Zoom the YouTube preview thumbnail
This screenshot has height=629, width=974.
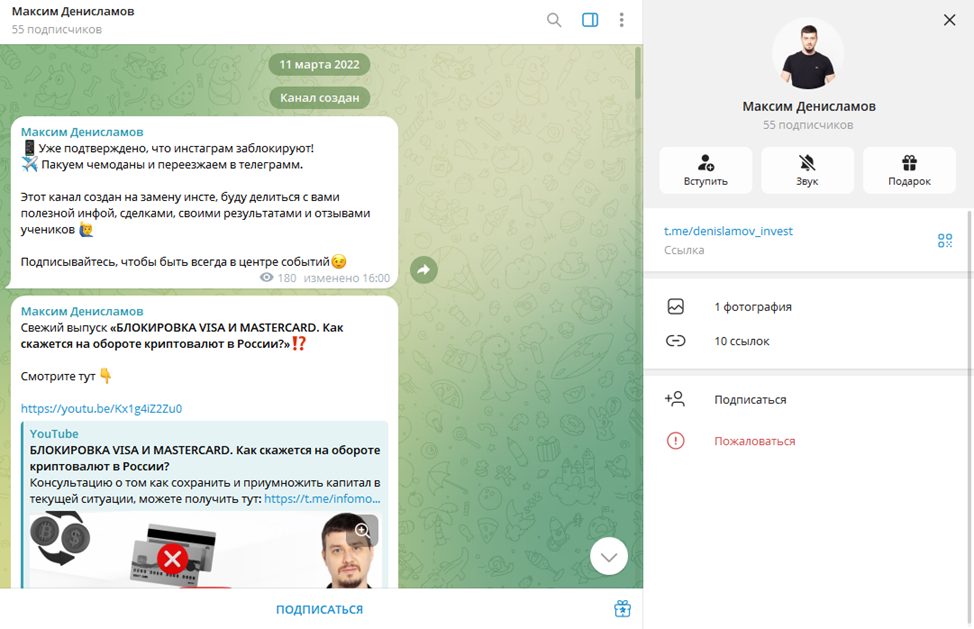(363, 530)
